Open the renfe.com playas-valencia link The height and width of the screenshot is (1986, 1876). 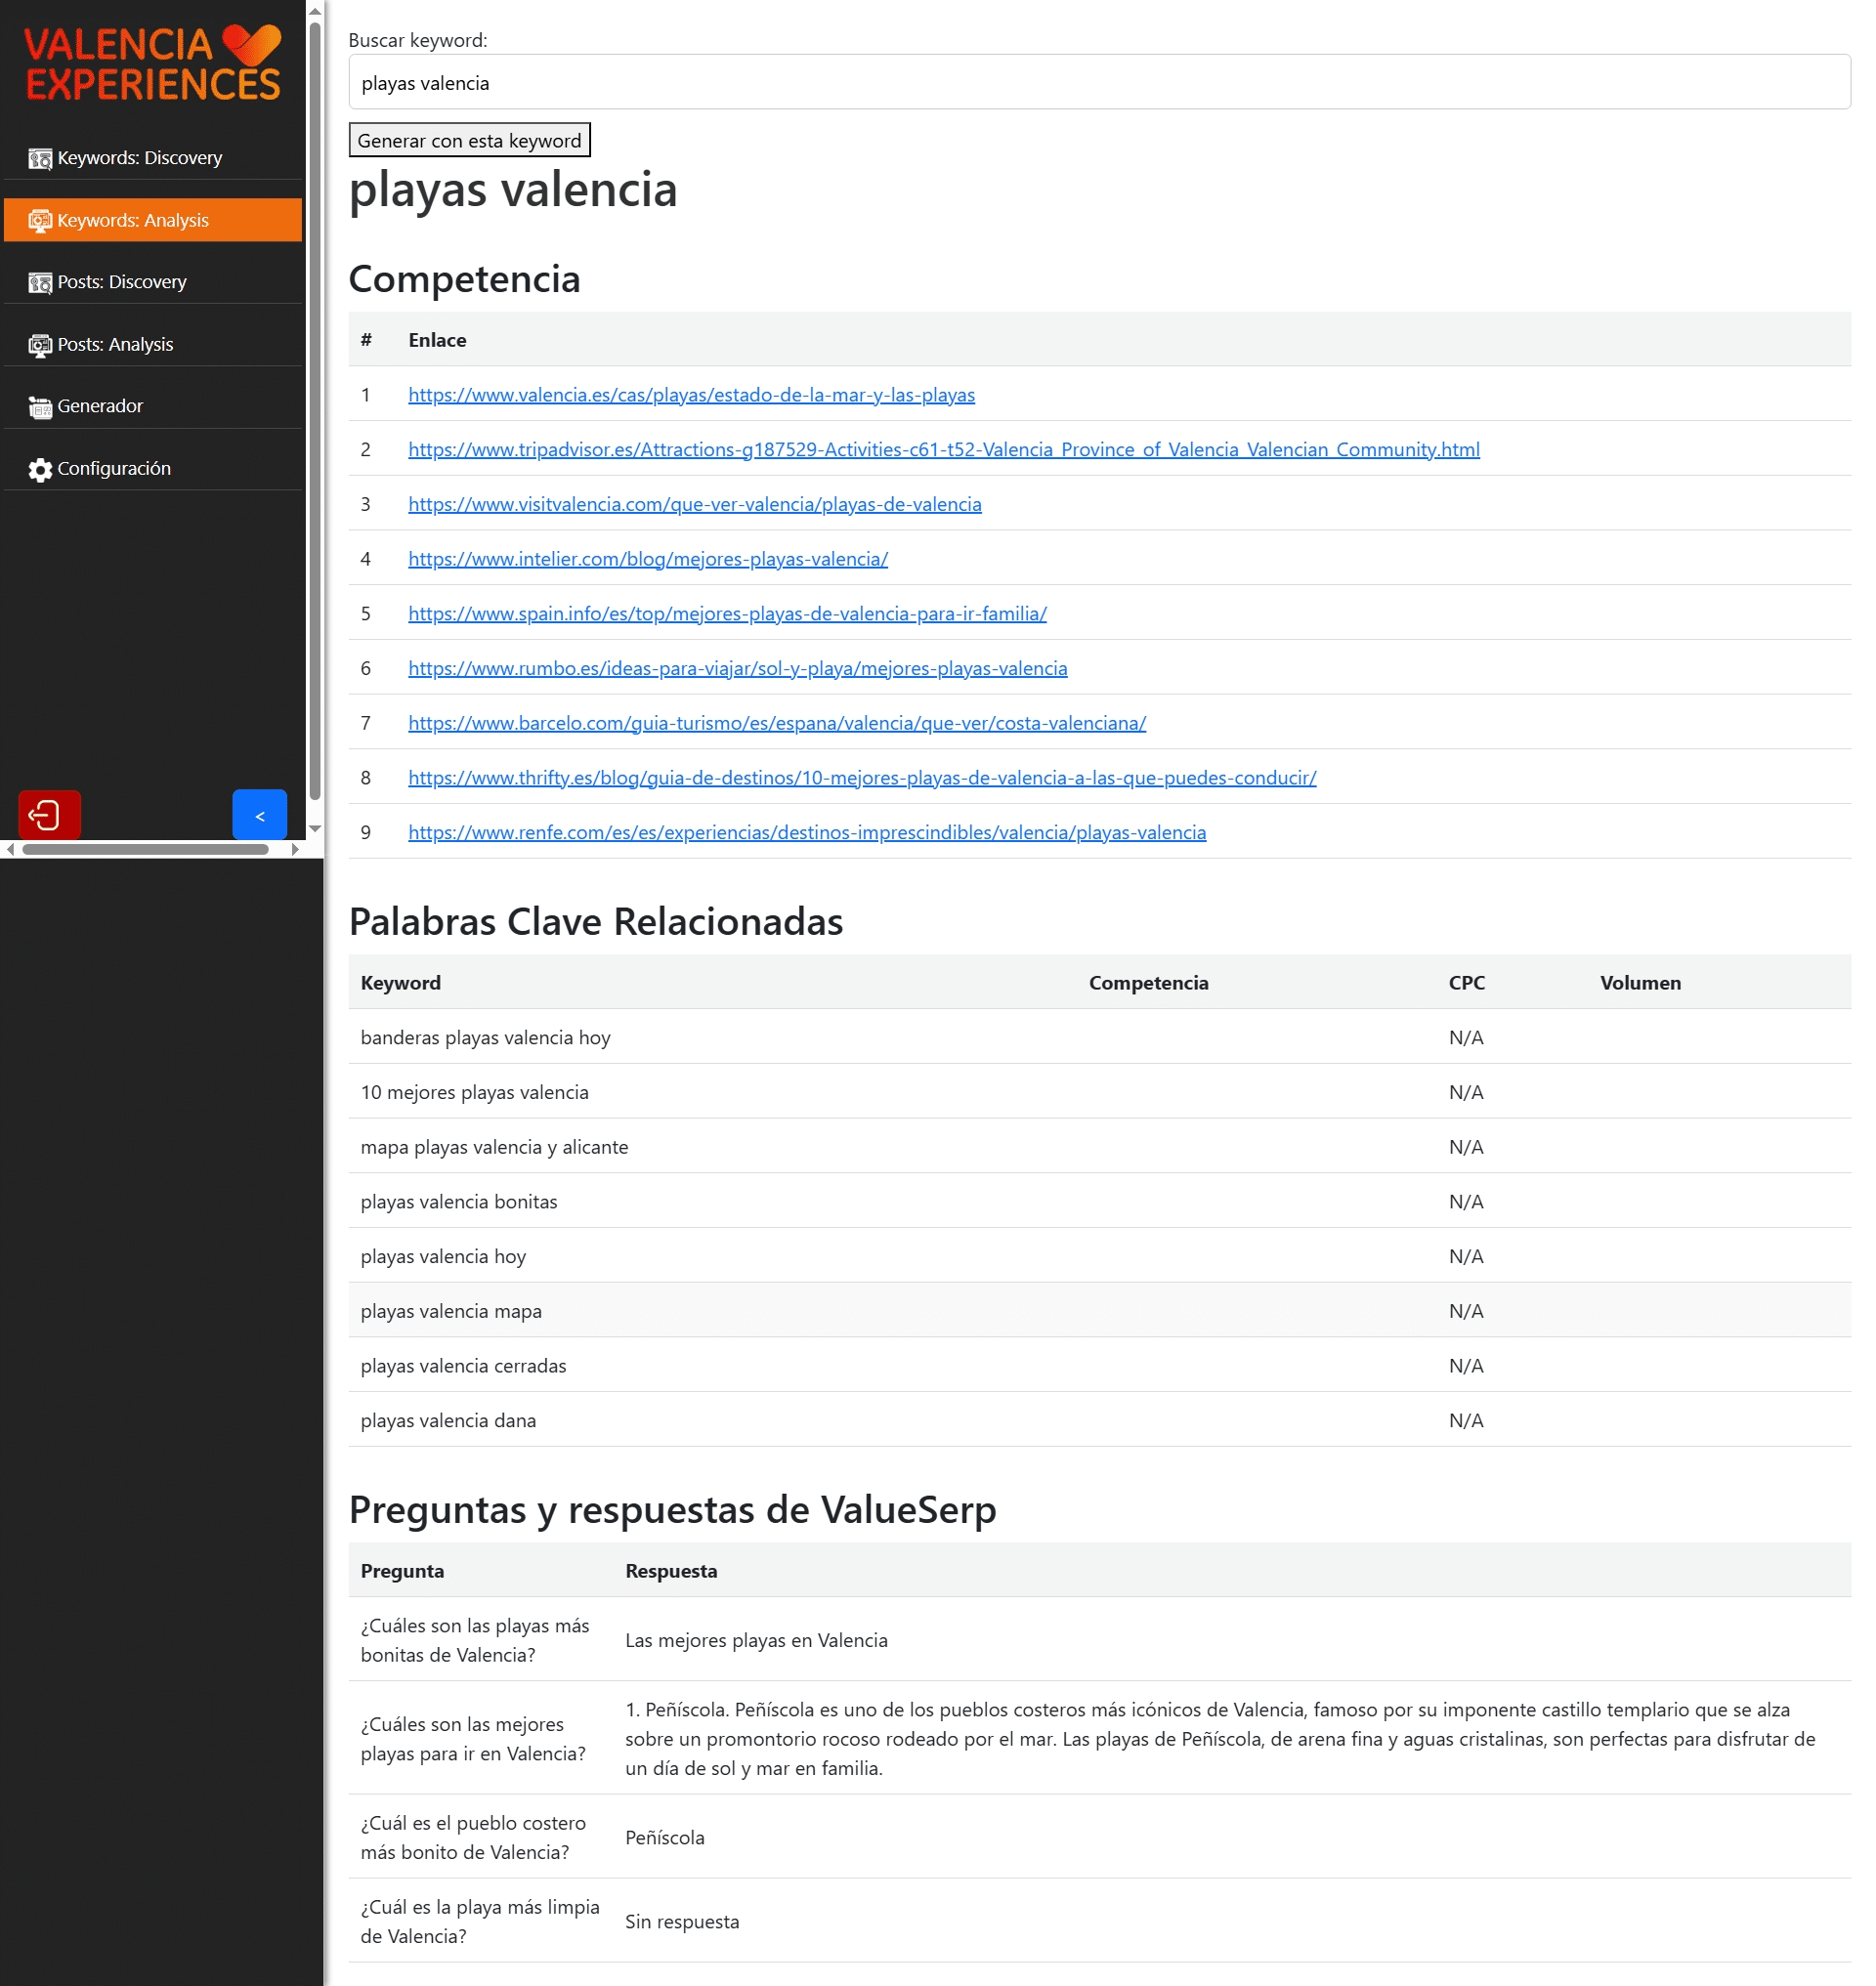(806, 832)
